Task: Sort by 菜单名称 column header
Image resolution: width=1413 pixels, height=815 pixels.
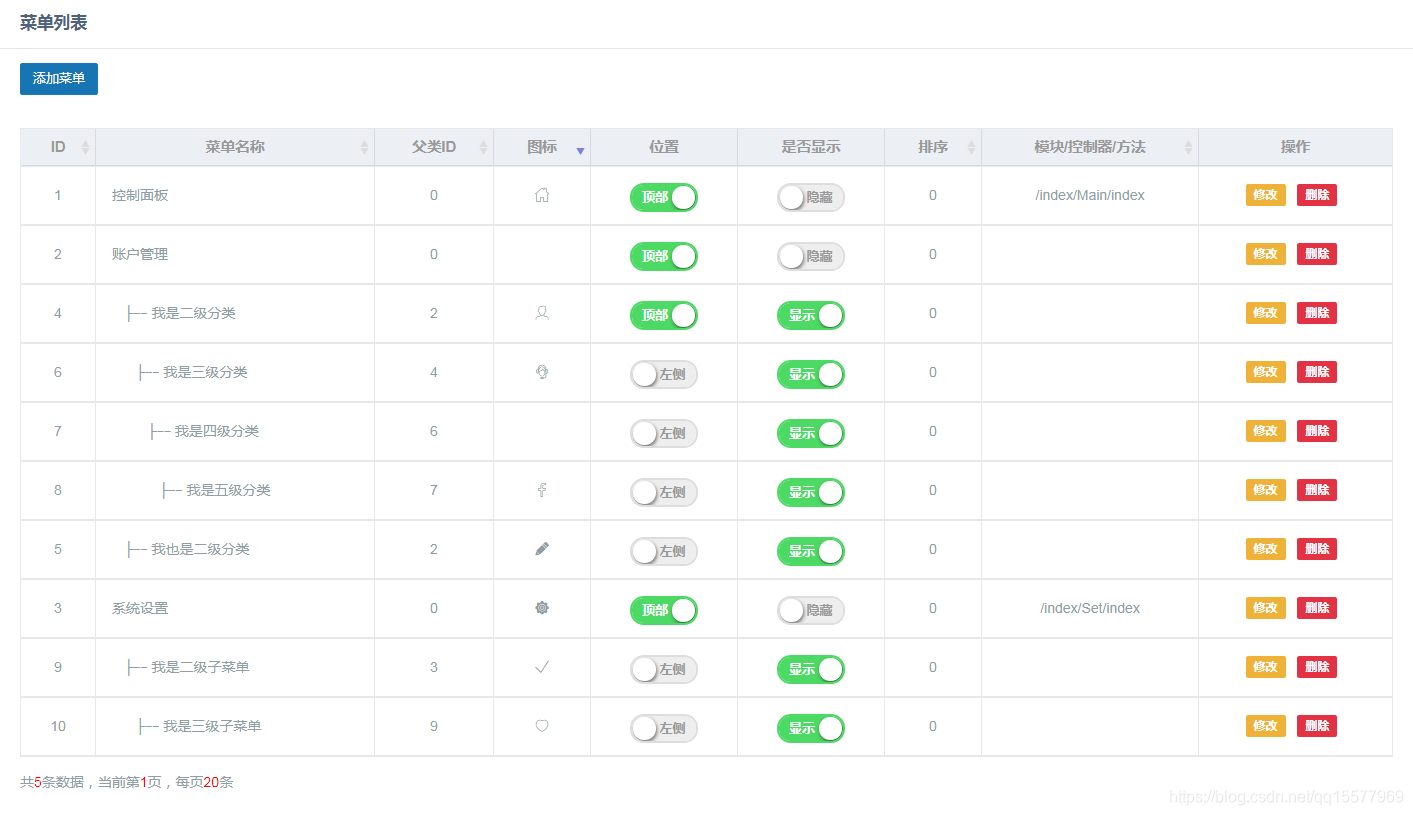Action: [x=235, y=147]
